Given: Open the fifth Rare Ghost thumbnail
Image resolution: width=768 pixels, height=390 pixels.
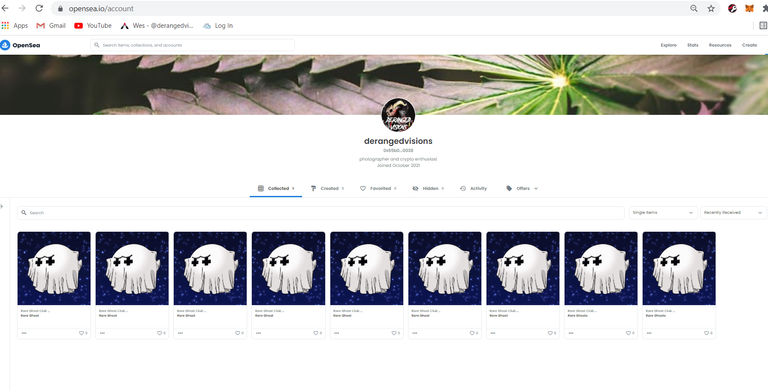Looking at the screenshot, I should tap(366, 268).
